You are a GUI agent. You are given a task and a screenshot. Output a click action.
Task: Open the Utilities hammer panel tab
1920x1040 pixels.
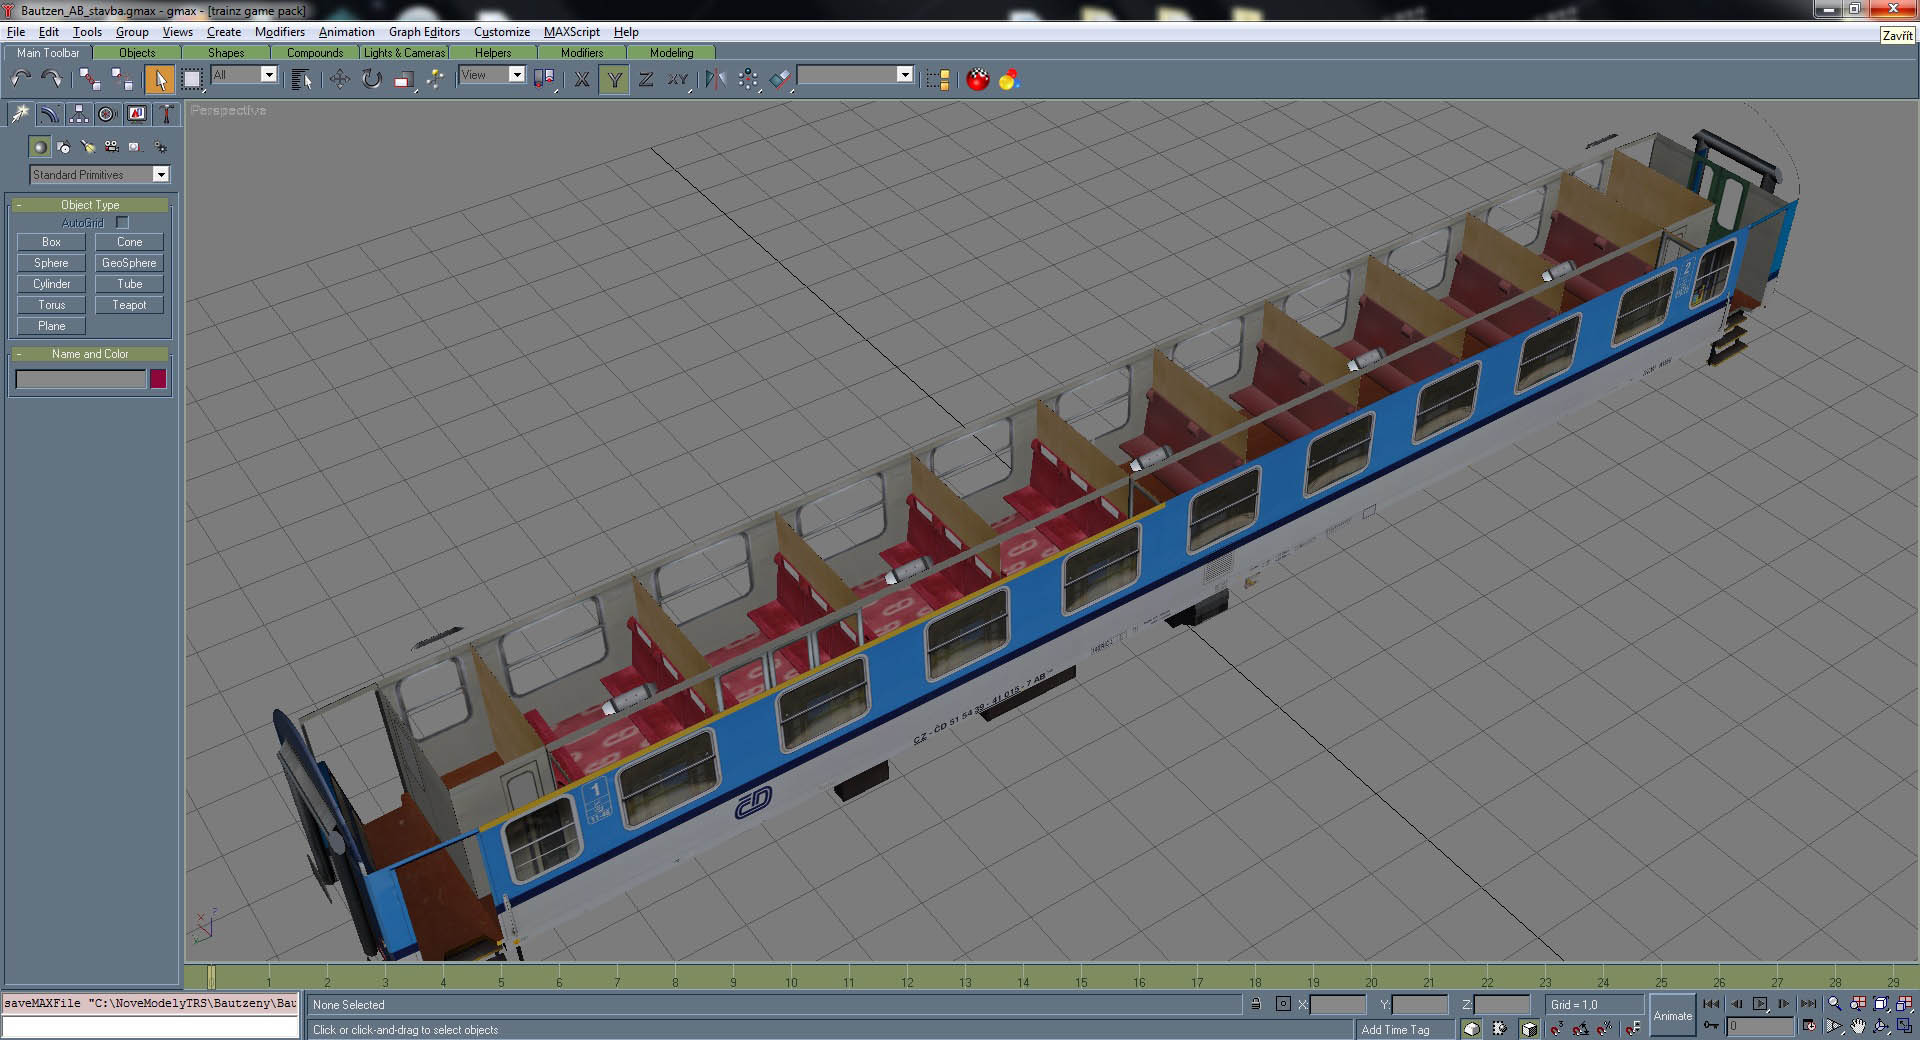[x=166, y=114]
